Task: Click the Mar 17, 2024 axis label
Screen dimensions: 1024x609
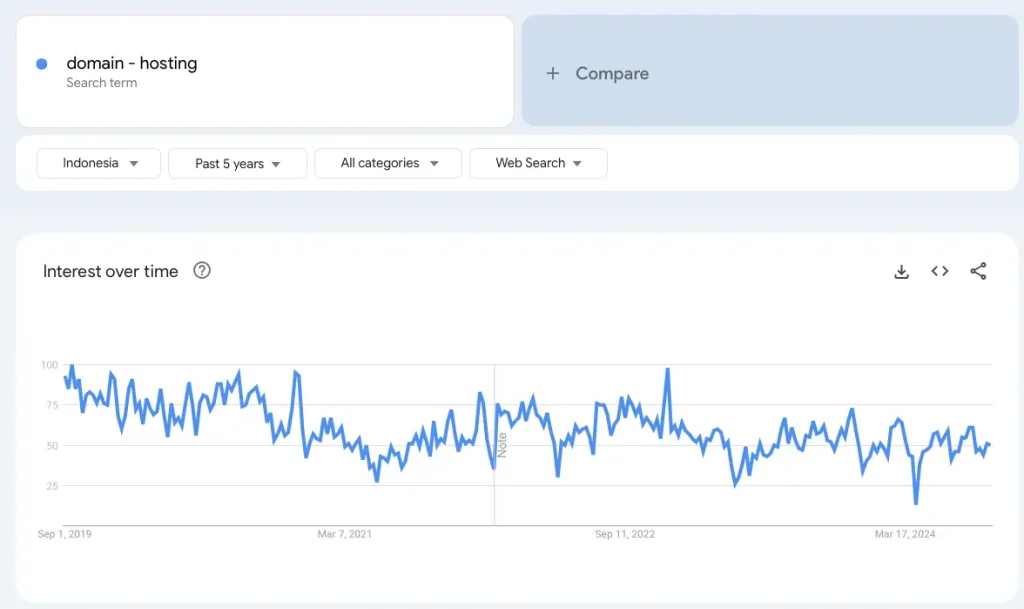Action: [905, 534]
